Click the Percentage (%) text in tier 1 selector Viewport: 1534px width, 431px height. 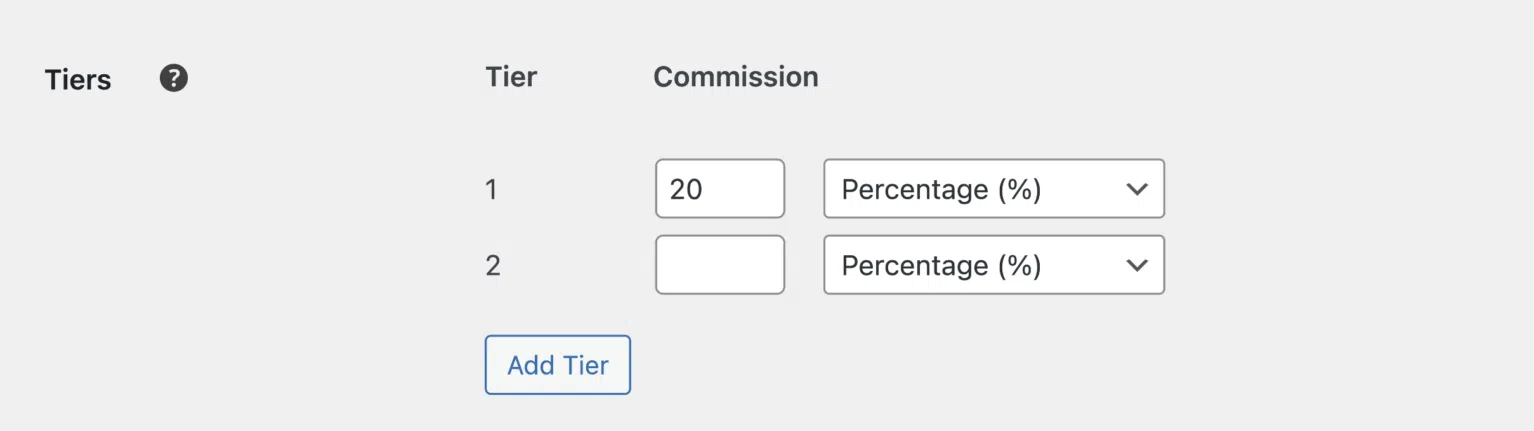click(942, 189)
